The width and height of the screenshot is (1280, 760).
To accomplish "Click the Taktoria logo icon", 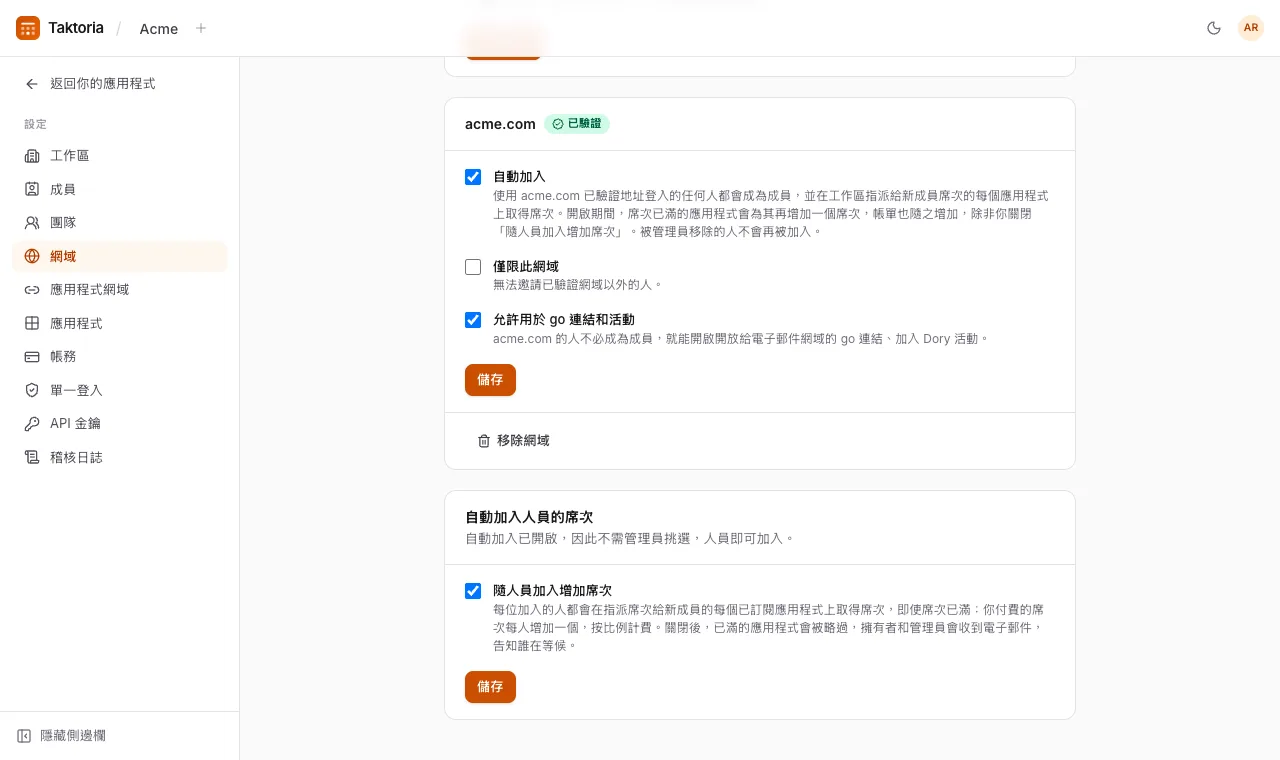I will [28, 28].
